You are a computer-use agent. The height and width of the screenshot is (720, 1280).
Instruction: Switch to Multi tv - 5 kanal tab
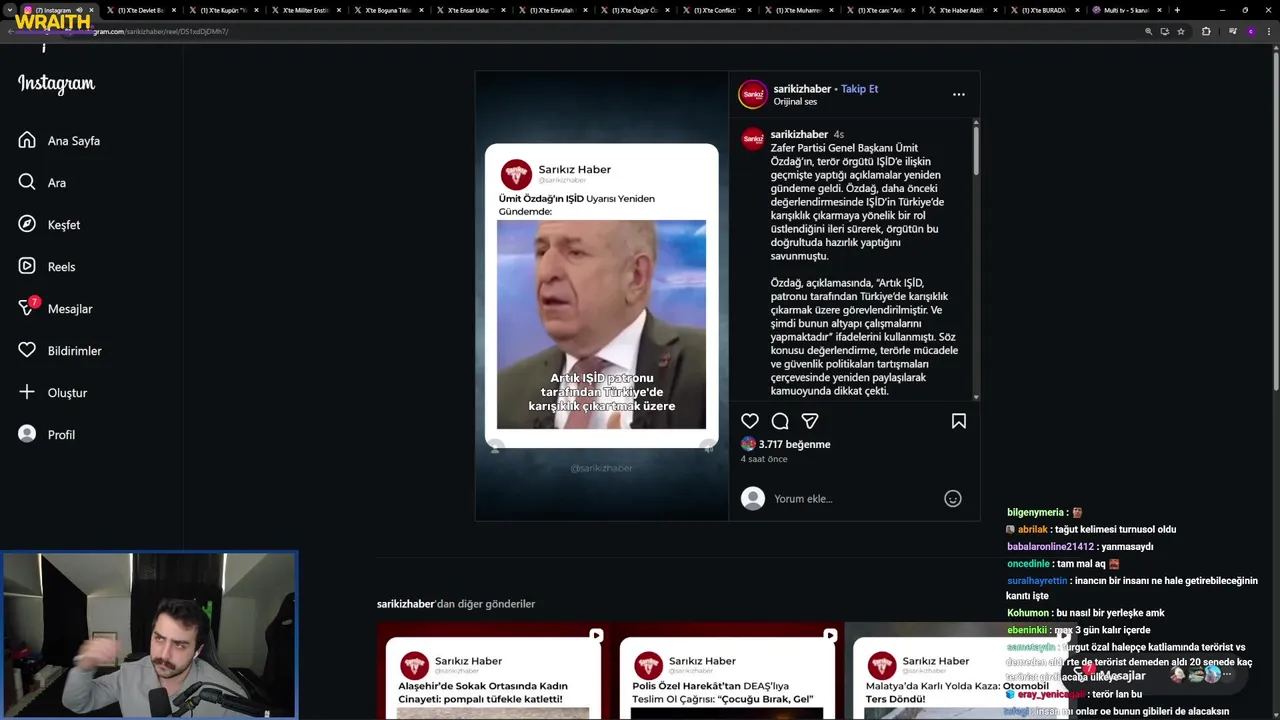point(1126,10)
